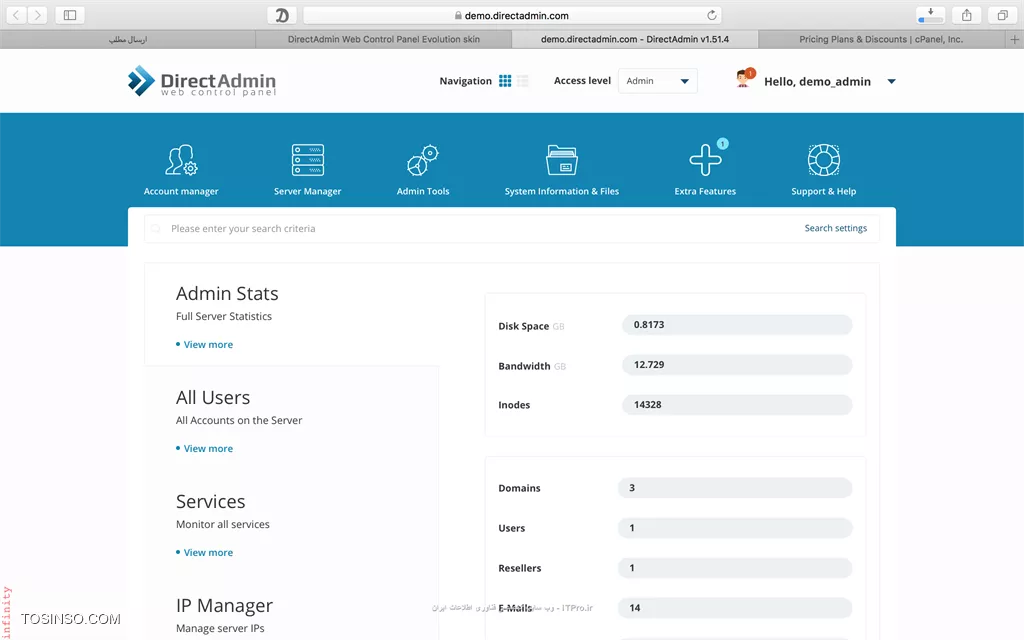Viewport: 1024px width, 640px height.
Task: Click the Full Server Statistics text
Action: pyautogui.click(x=223, y=316)
